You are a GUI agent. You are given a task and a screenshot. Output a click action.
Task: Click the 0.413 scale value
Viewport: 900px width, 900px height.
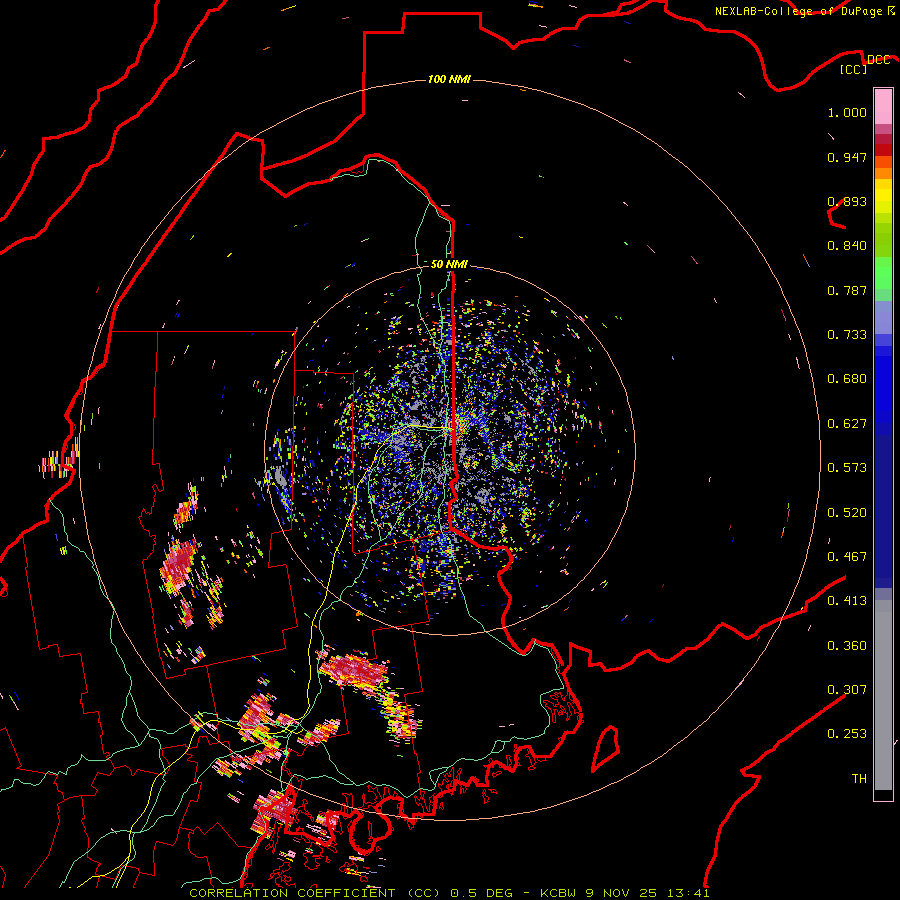coord(847,601)
